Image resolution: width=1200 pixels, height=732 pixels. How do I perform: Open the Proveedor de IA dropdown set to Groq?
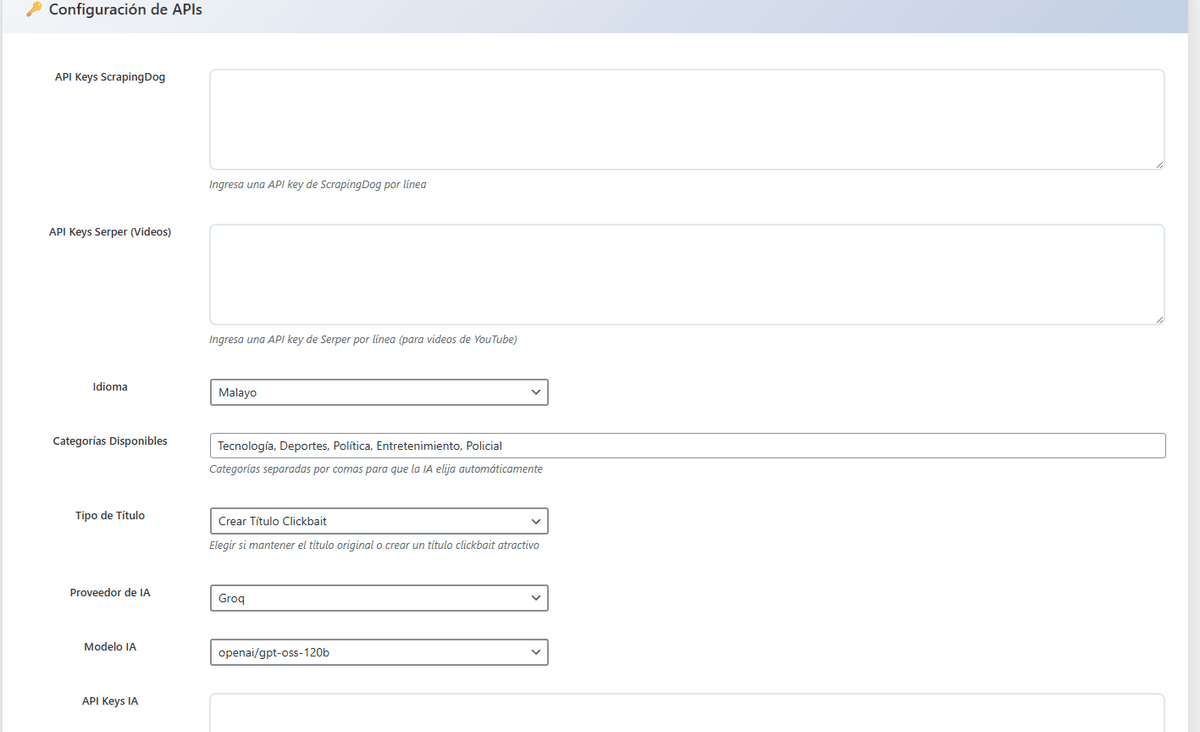[379, 598]
